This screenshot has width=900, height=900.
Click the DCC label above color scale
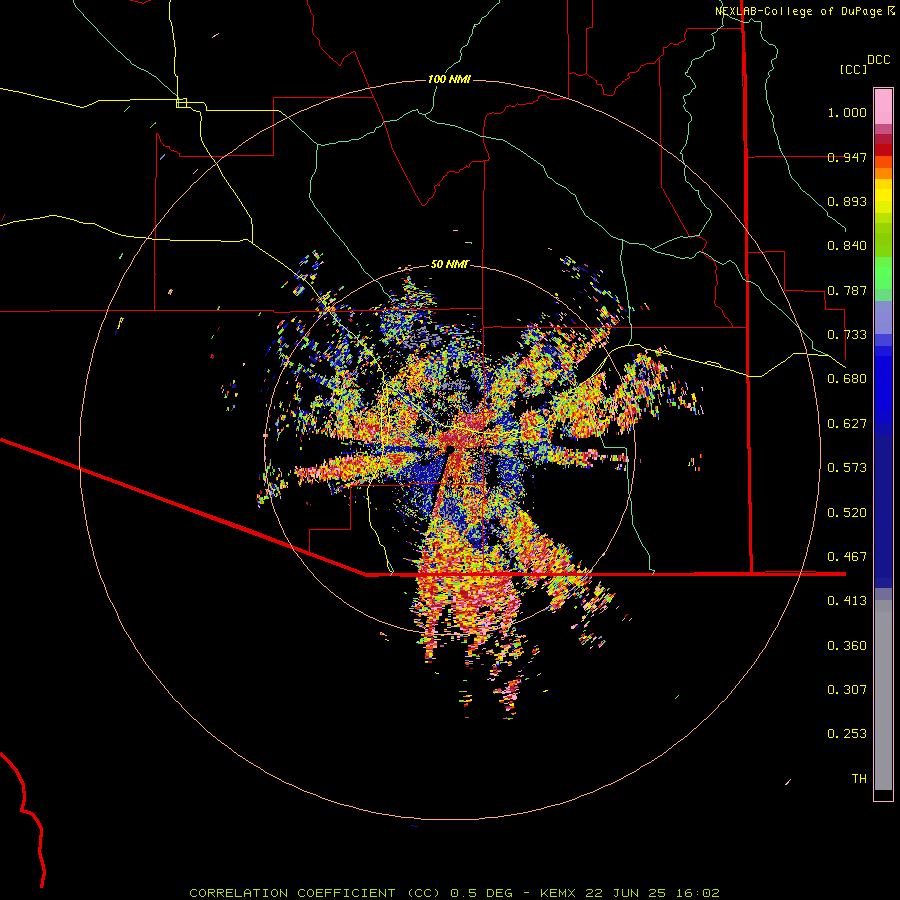878,60
